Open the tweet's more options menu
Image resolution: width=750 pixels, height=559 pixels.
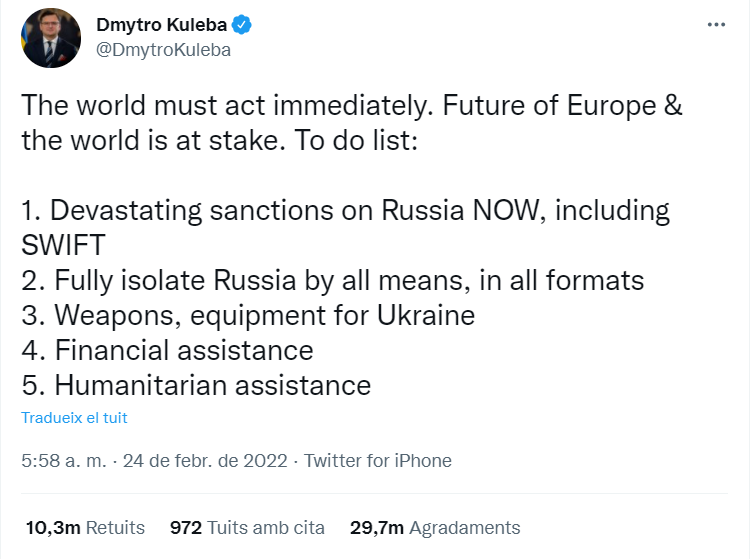coord(714,24)
